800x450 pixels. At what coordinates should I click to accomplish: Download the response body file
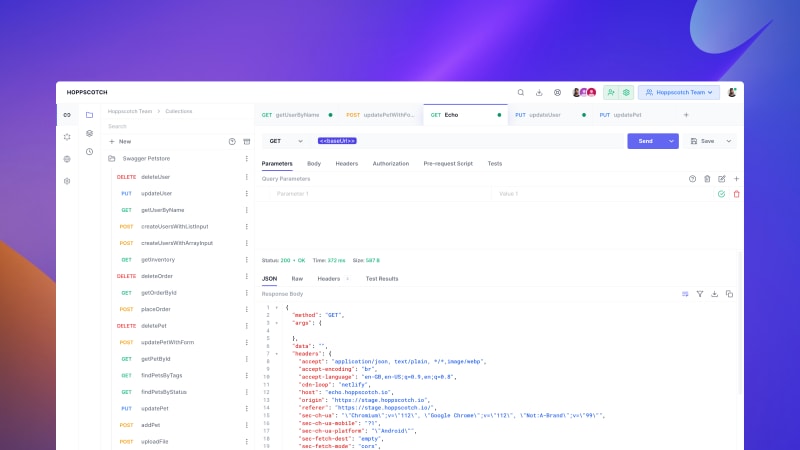[x=714, y=294]
